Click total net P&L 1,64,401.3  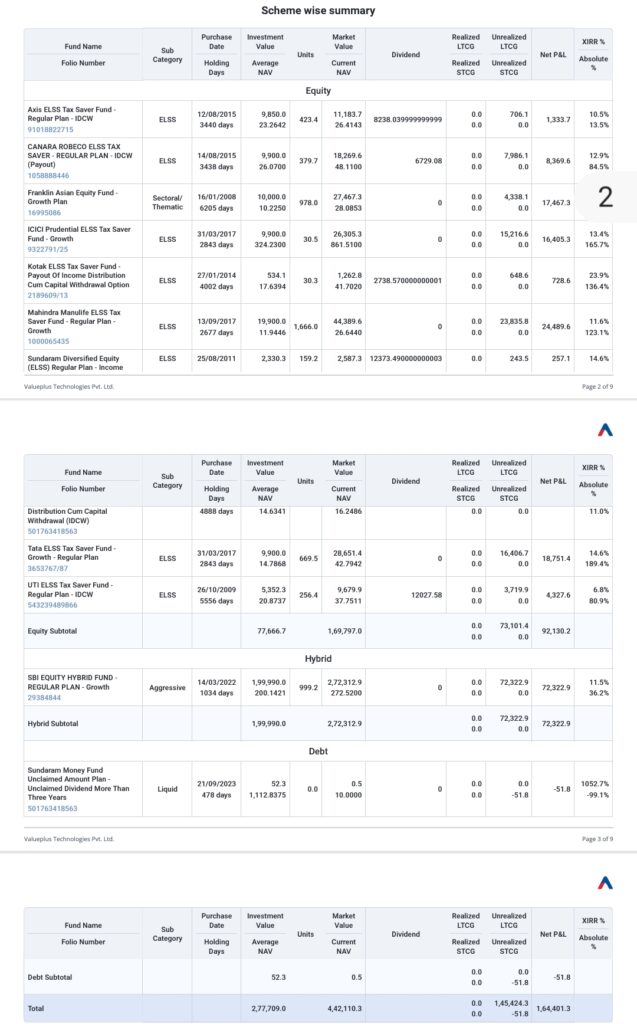pos(553,1009)
